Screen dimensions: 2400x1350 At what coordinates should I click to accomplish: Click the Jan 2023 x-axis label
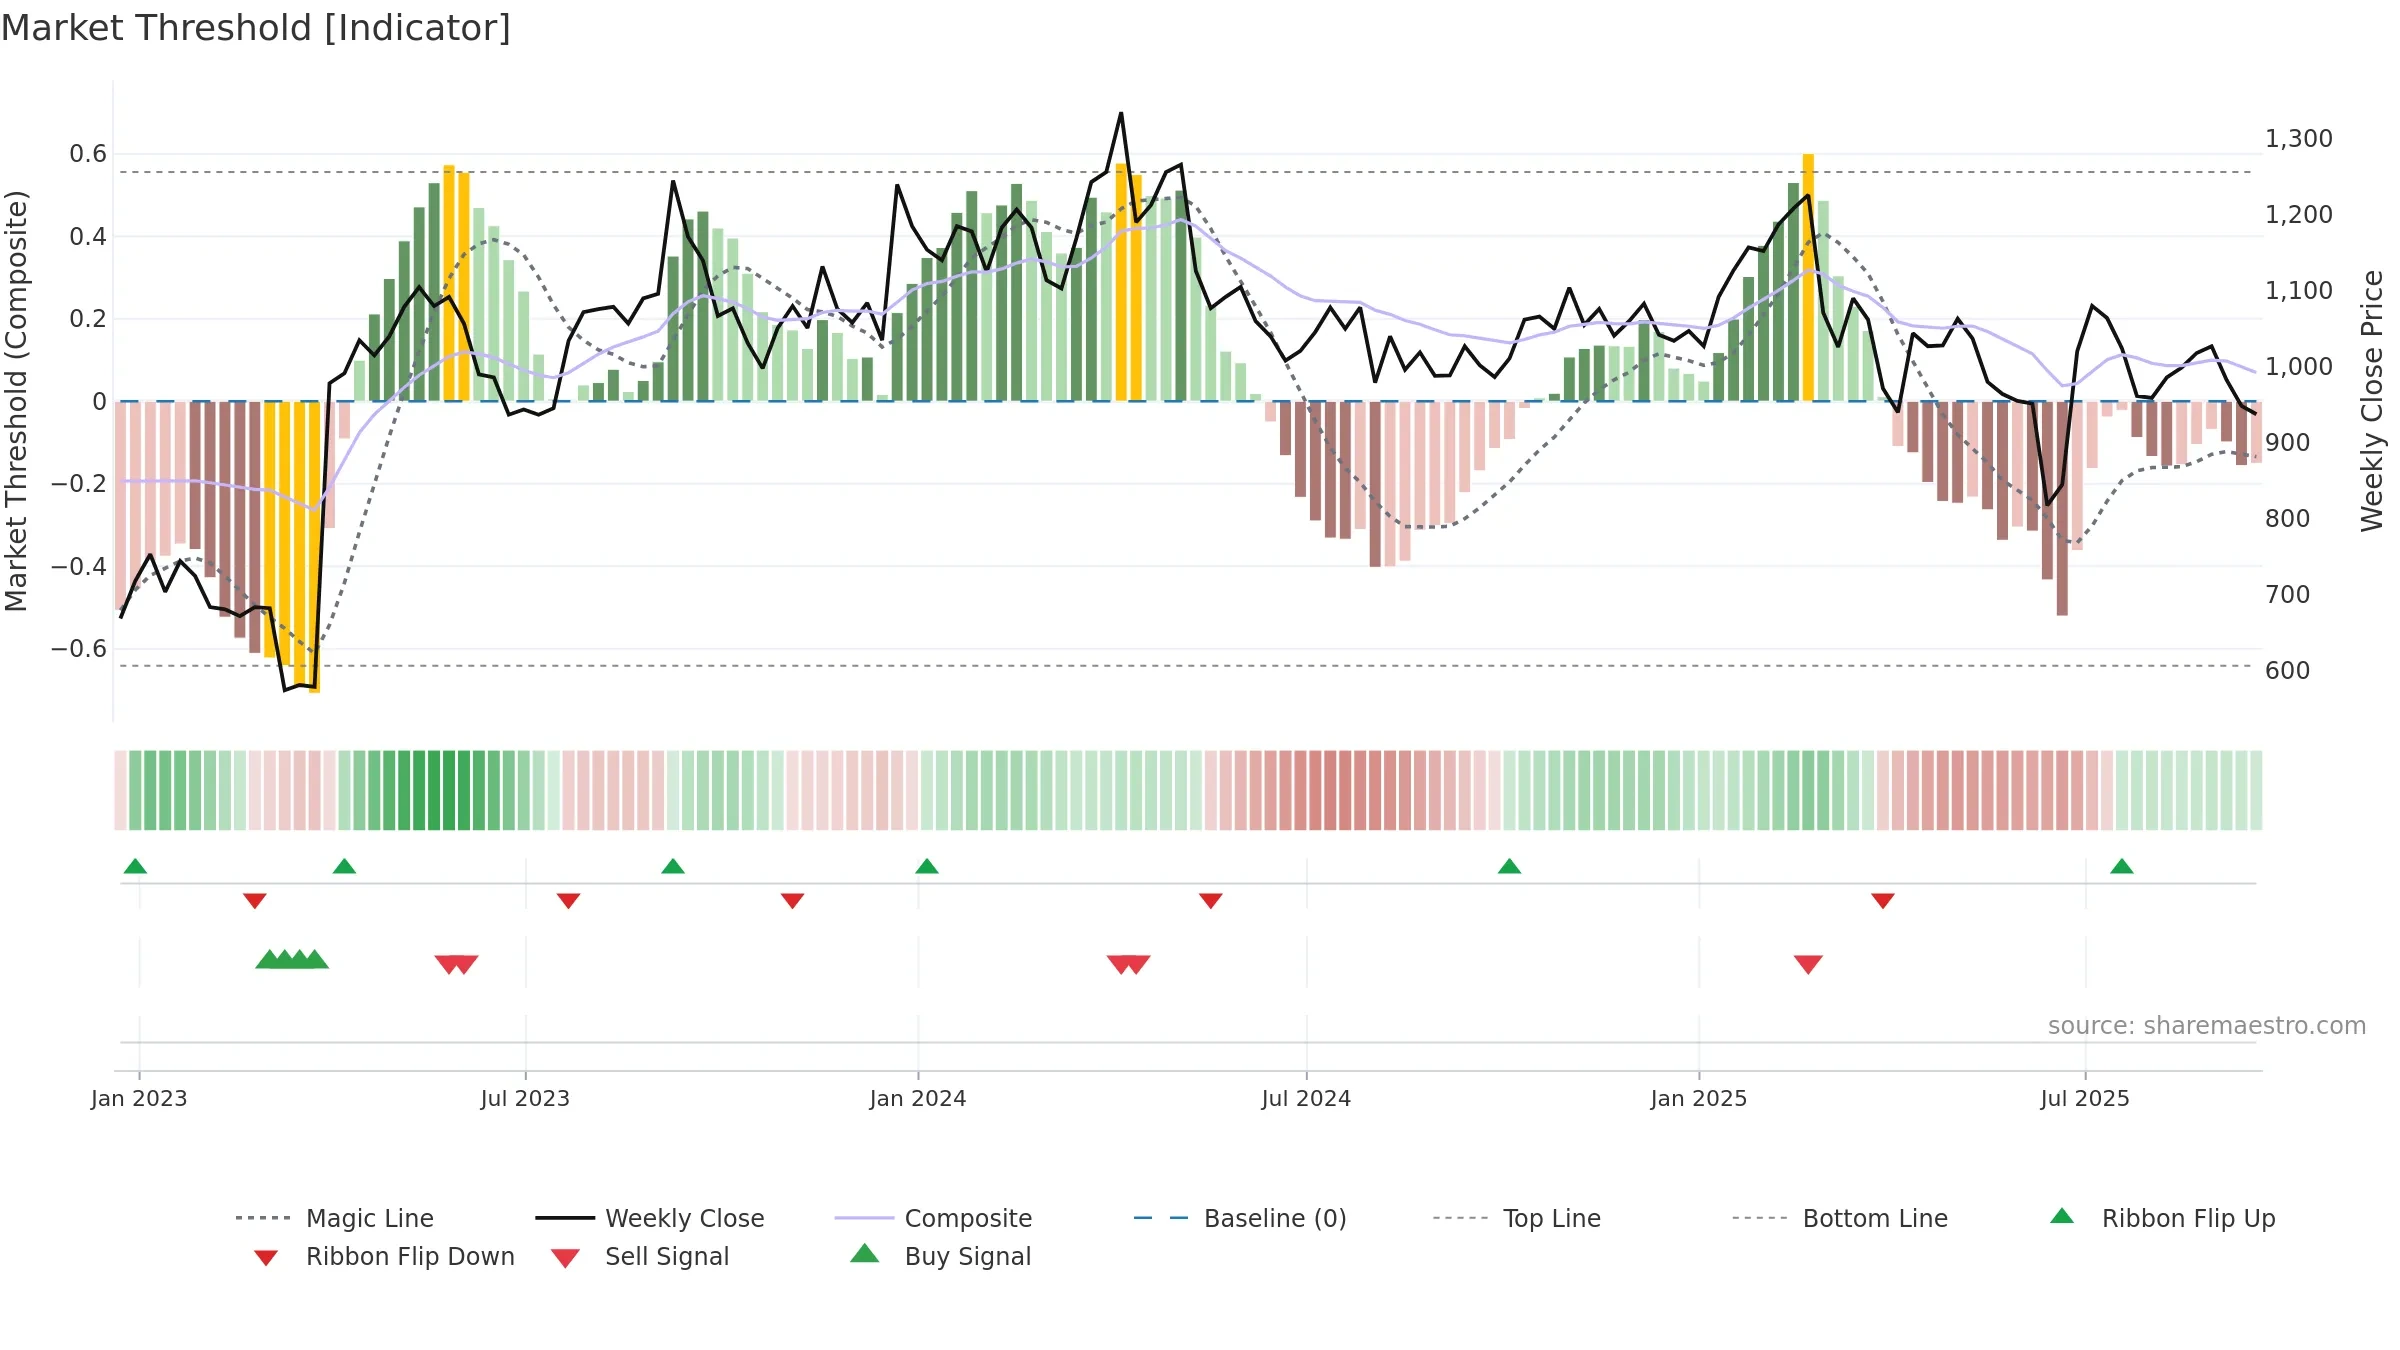[139, 1098]
